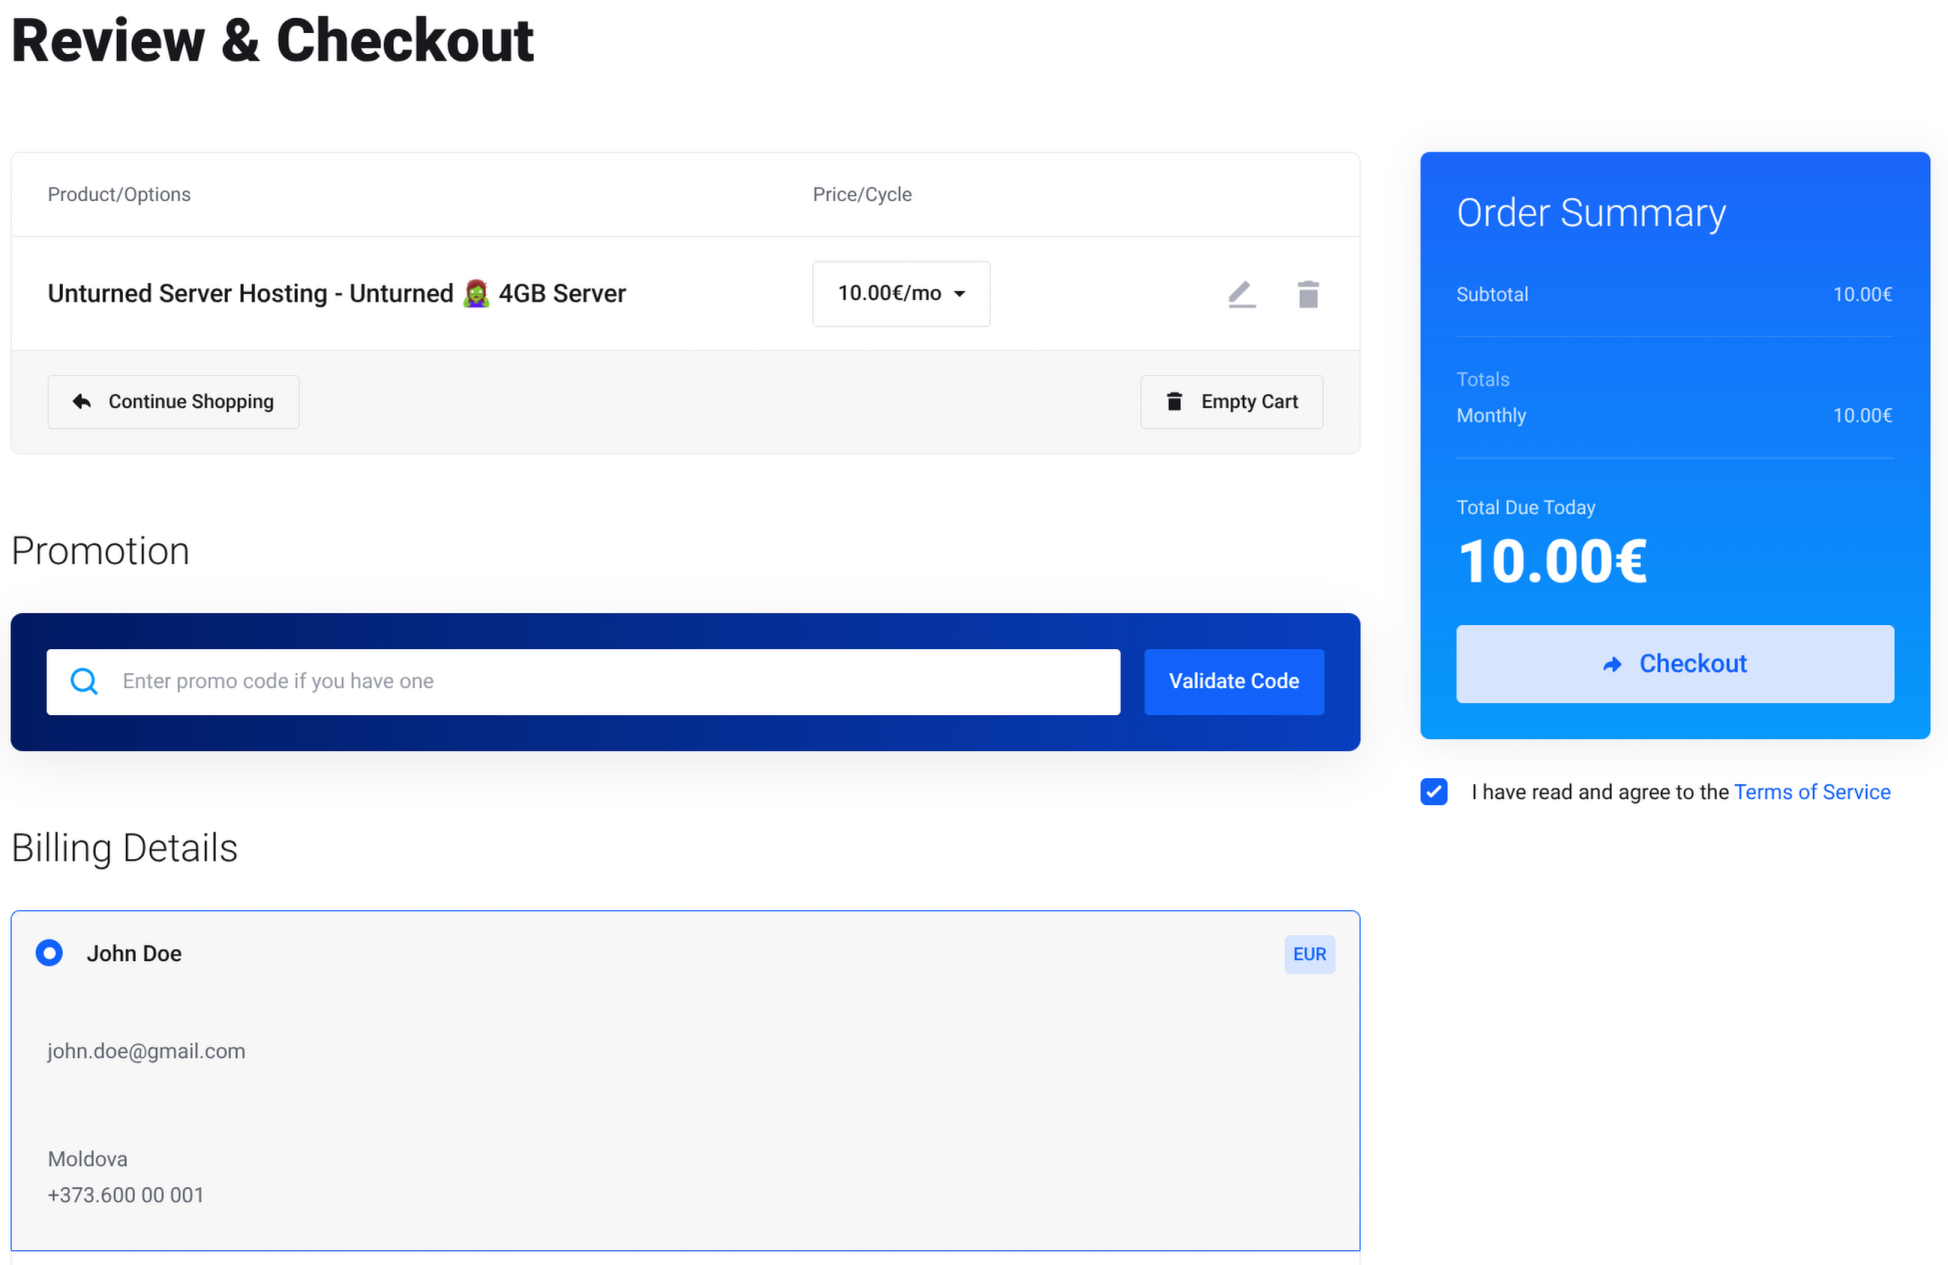Click the back arrow icon on Continue Shopping

click(x=82, y=401)
